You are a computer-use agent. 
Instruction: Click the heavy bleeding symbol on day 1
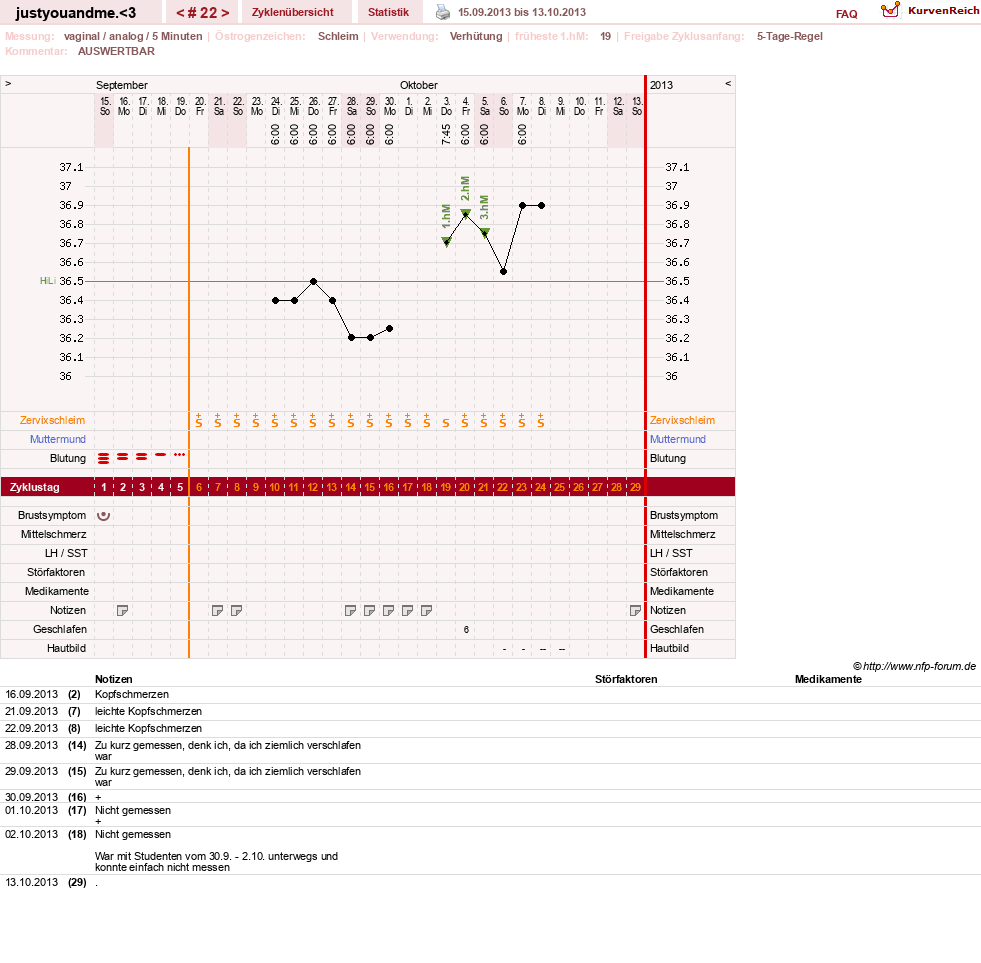tap(104, 459)
